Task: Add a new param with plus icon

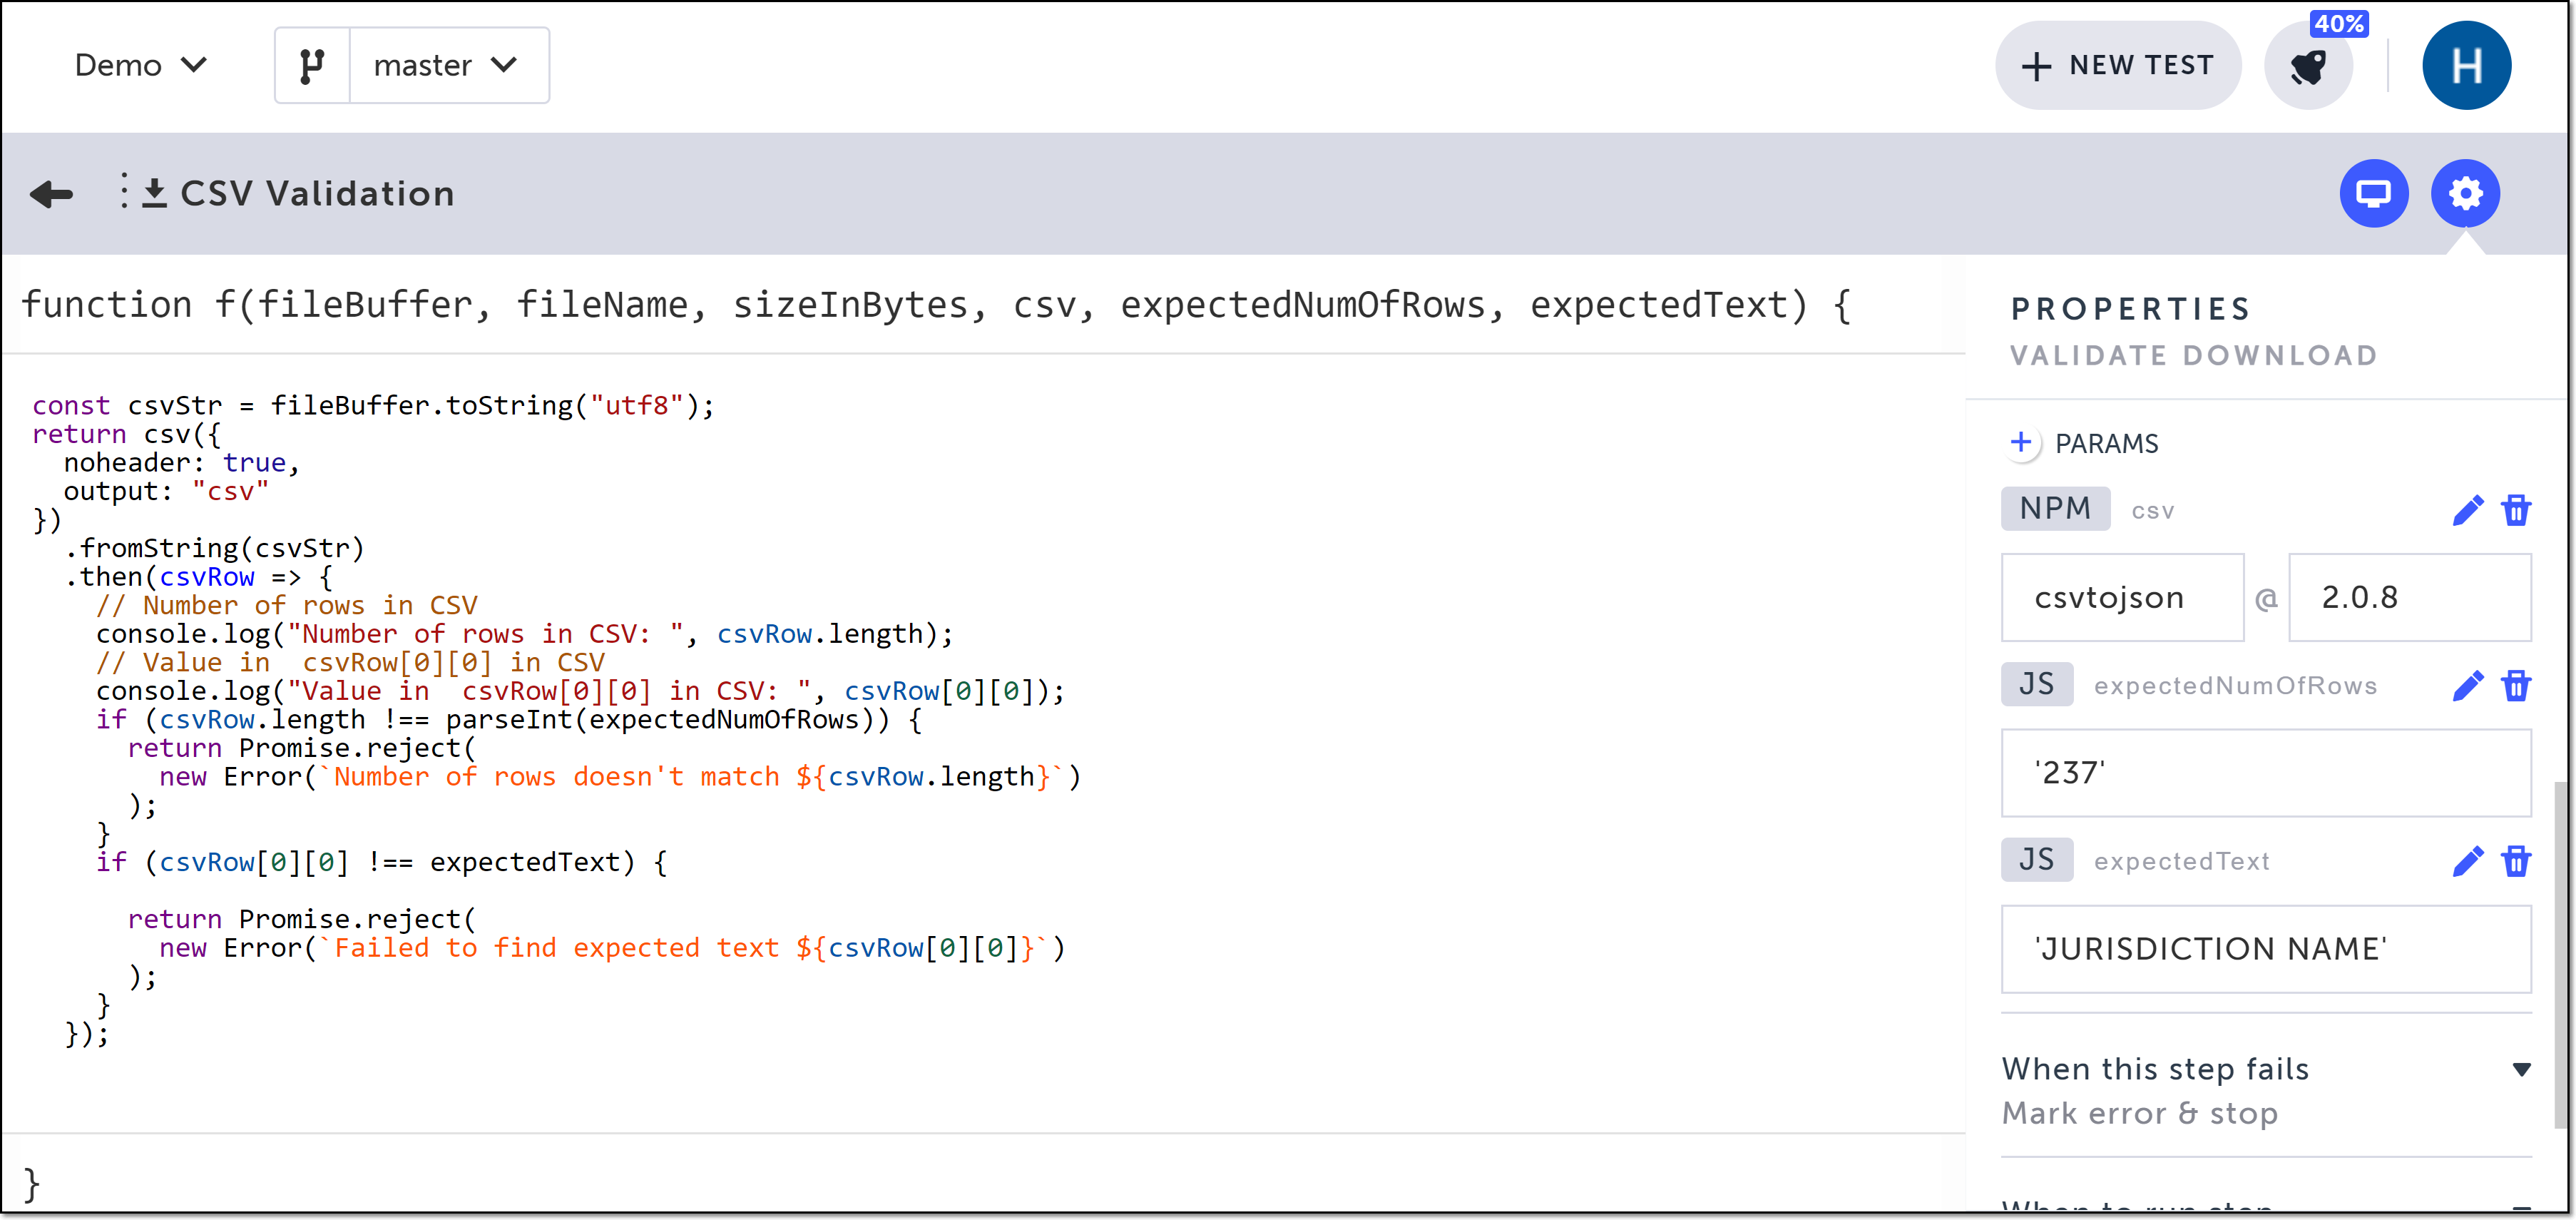Action: click(2021, 443)
